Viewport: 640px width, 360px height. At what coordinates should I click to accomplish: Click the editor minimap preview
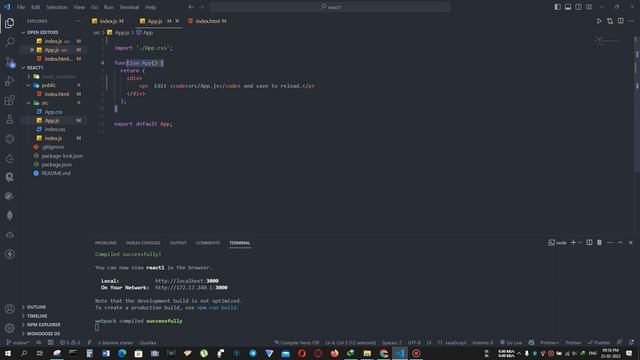607,40
